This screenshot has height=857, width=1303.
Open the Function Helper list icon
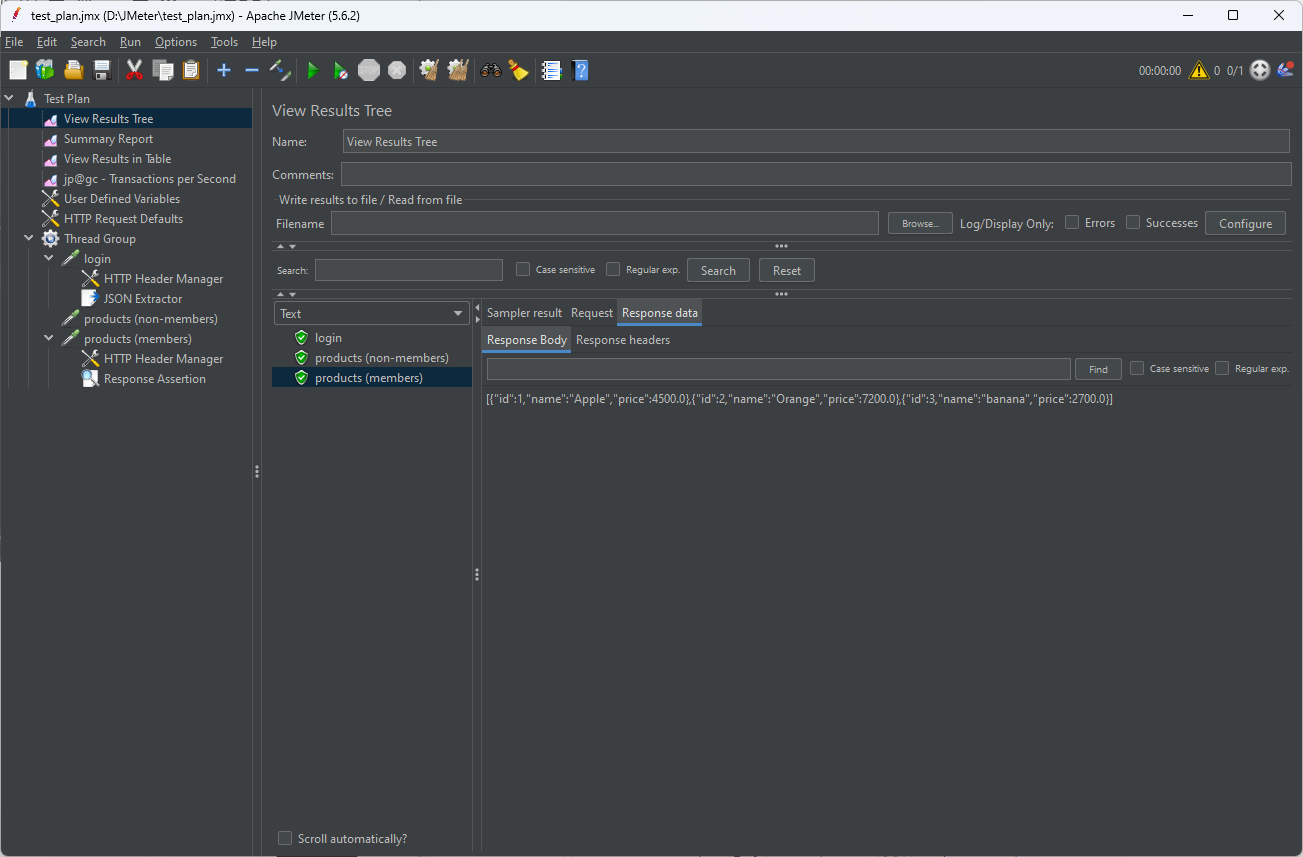click(551, 70)
